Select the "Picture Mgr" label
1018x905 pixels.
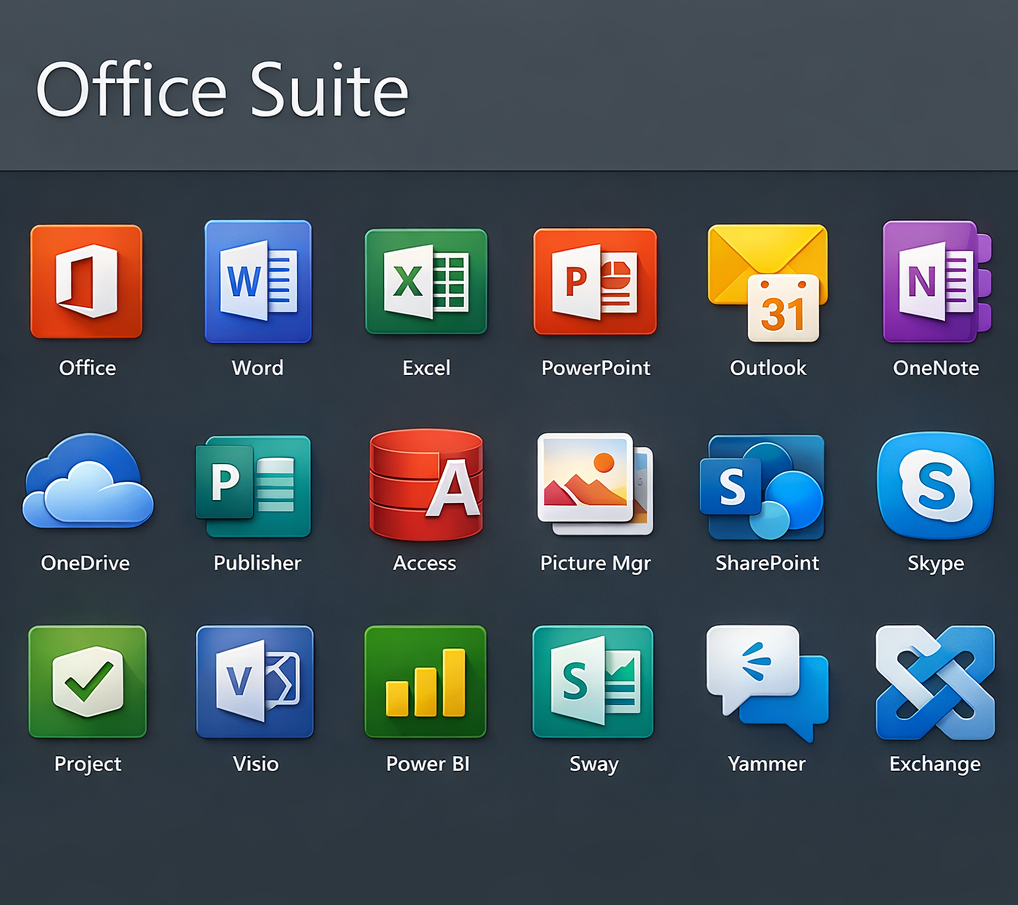pos(596,564)
